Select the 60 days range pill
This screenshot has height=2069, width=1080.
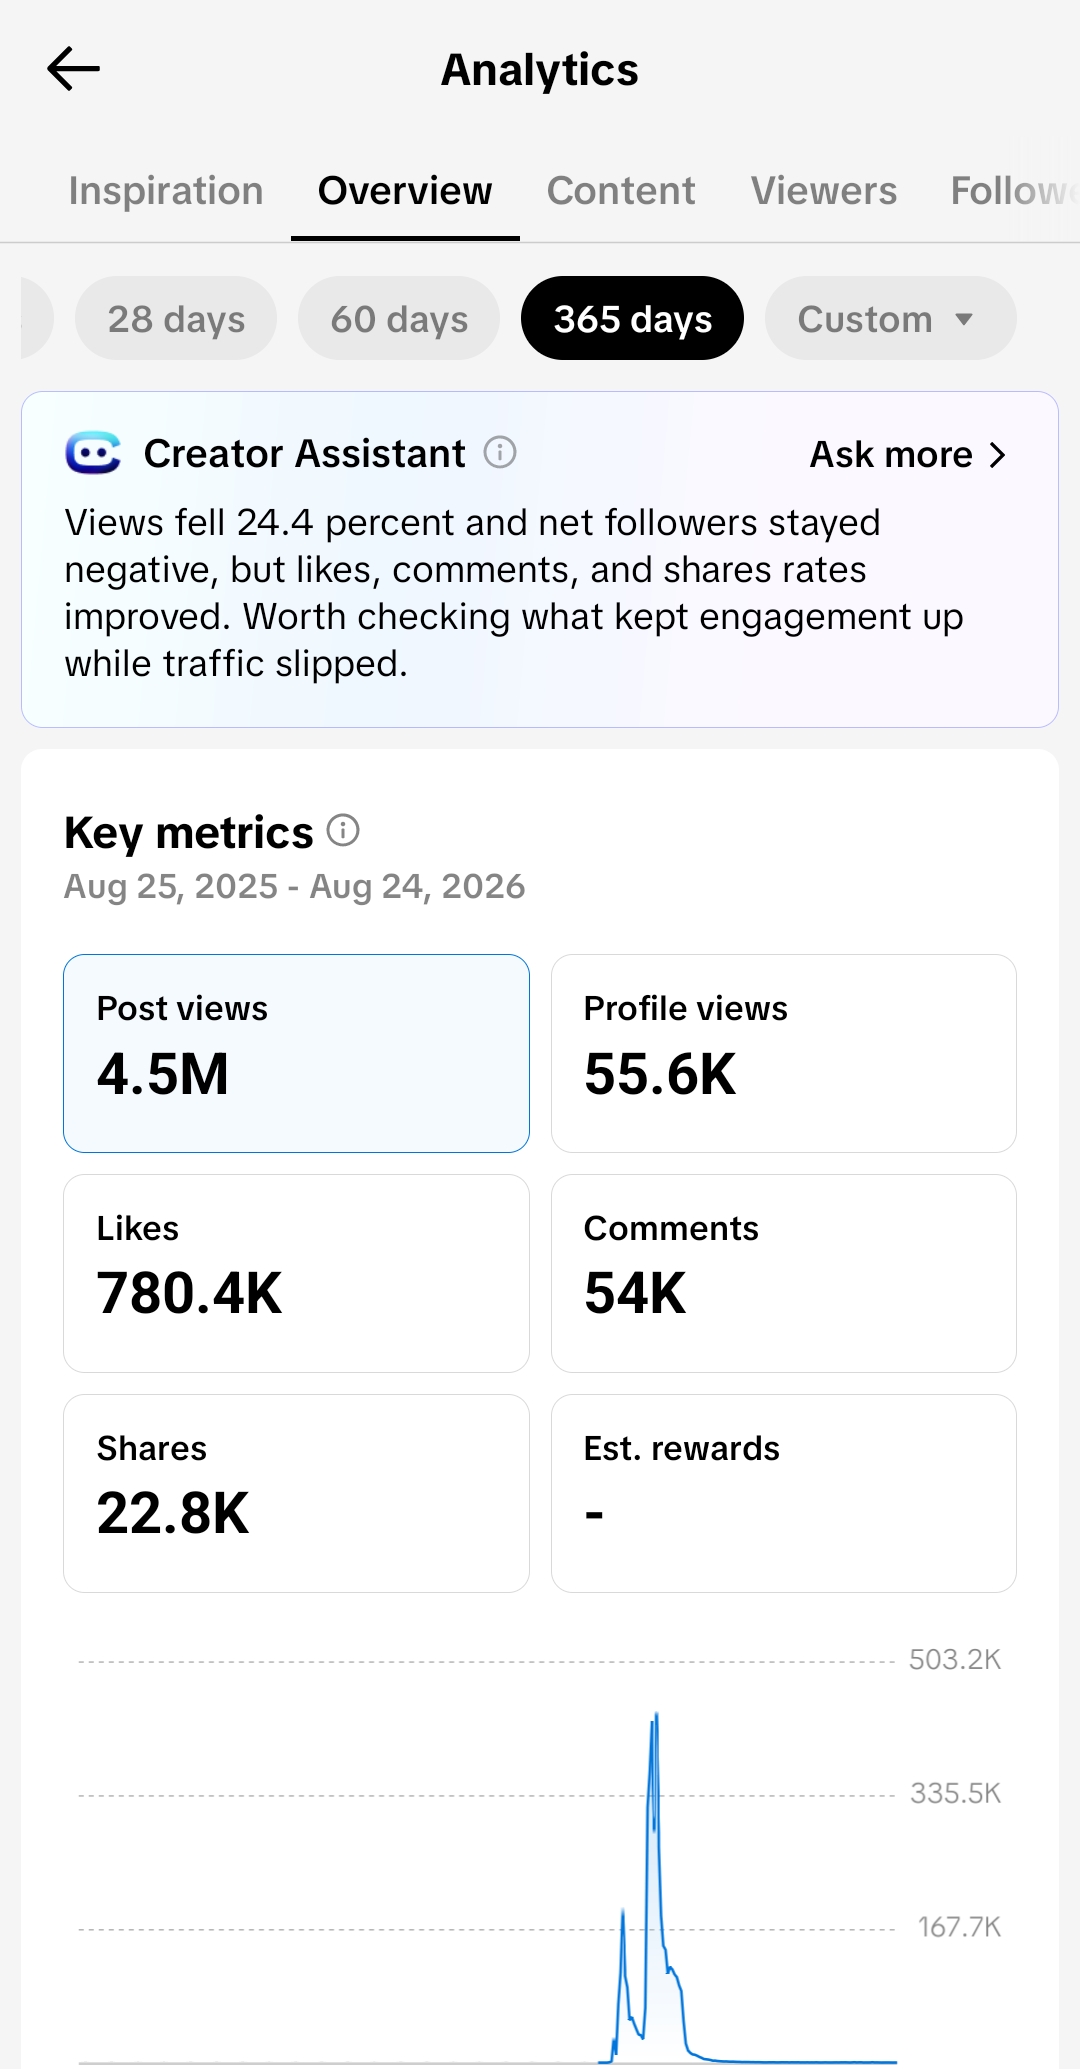click(x=399, y=319)
